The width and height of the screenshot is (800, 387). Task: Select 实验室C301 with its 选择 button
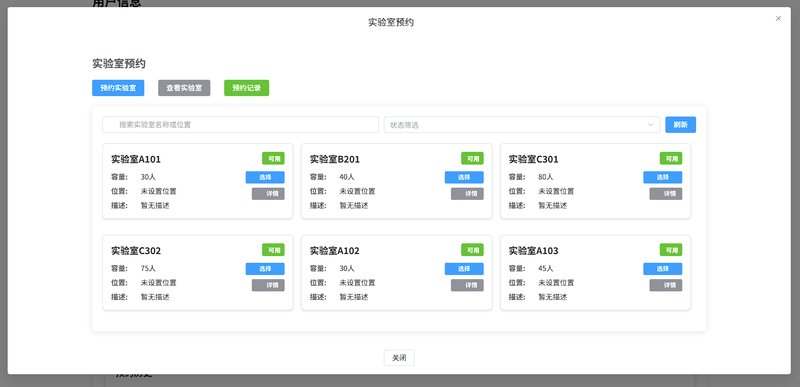[x=663, y=177]
